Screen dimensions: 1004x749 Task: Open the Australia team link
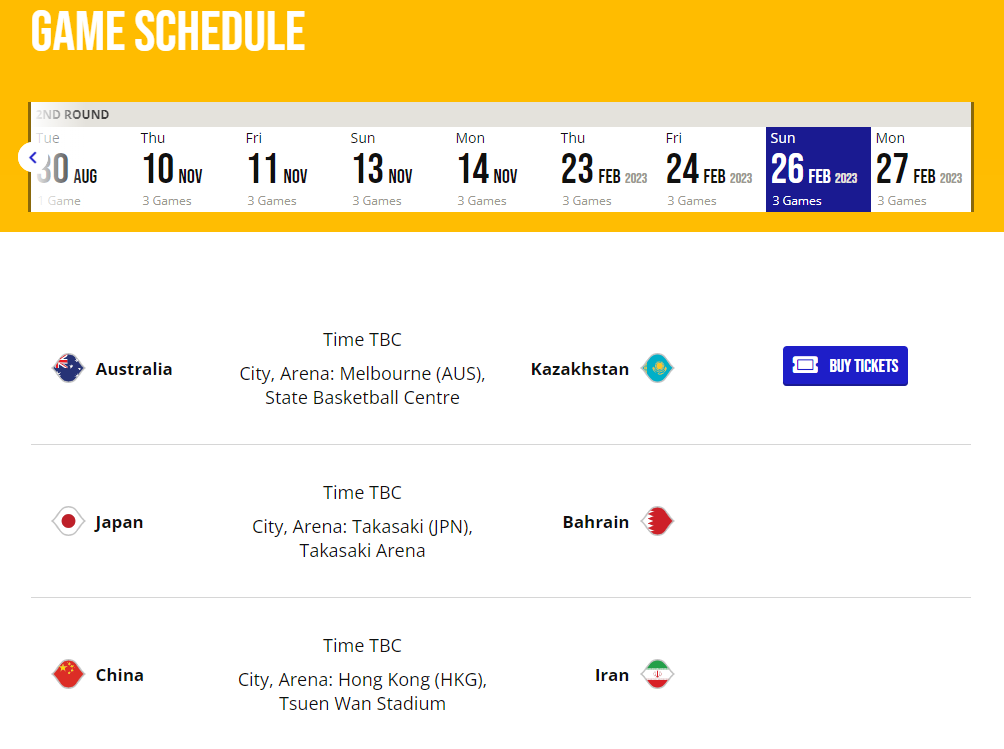(134, 369)
